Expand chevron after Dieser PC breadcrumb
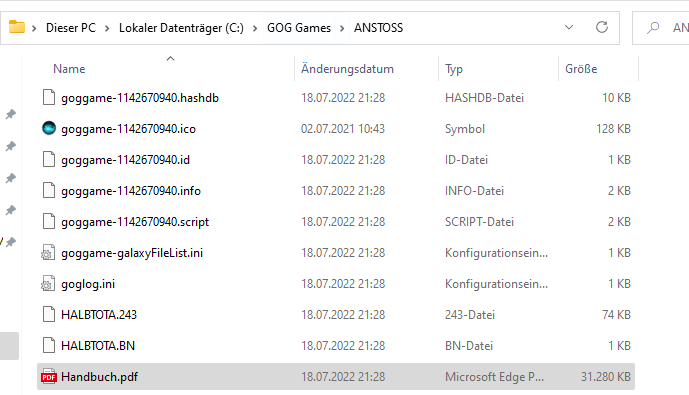This screenshot has width=689, height=395. [107, 29]
